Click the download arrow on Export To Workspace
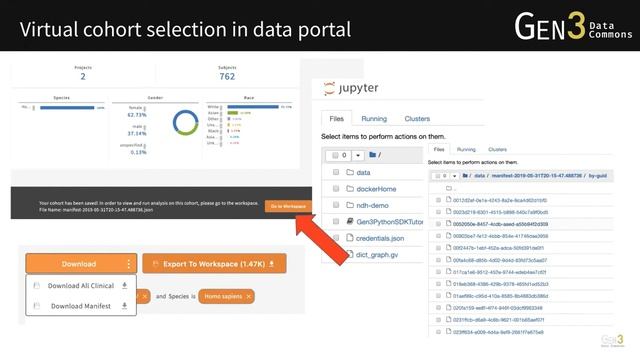The width and height of the screenshot is (640, 360). pyautogui.click(x=271, y=264)
